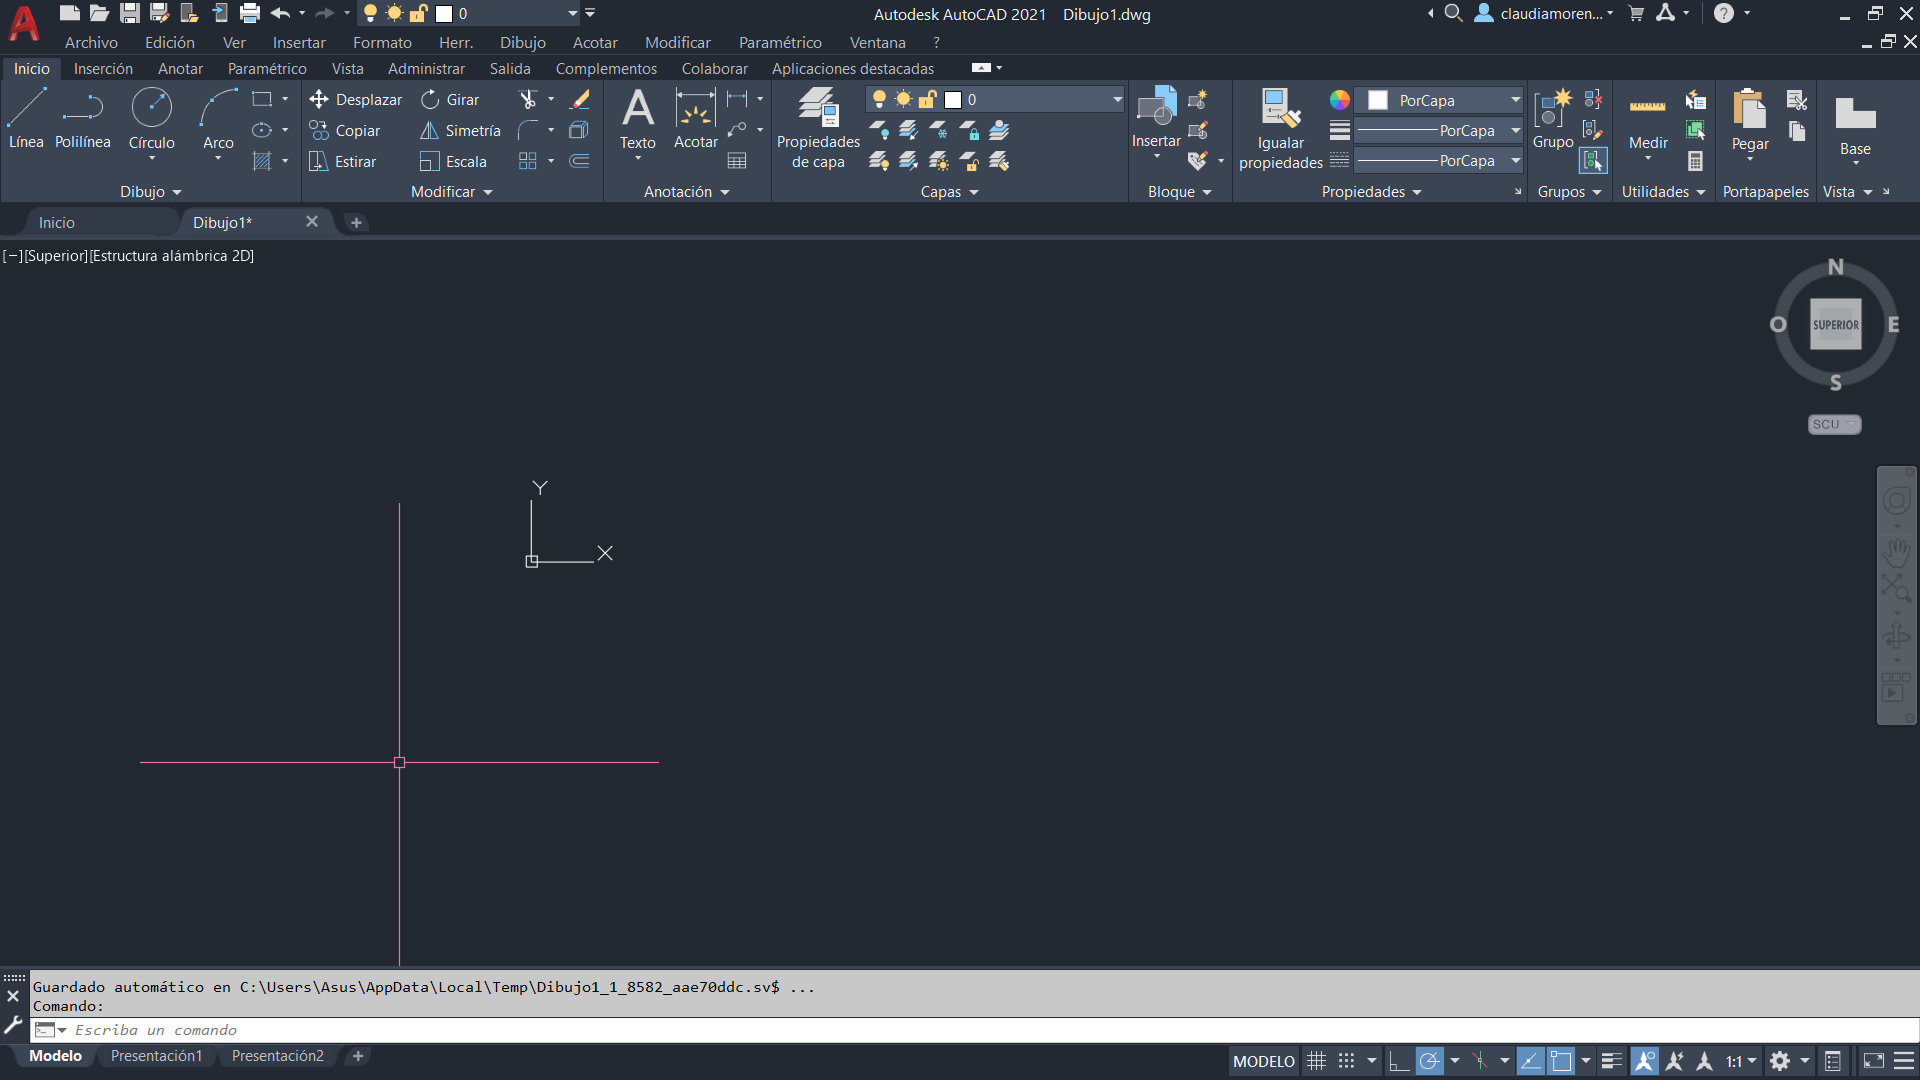This screenshot has height=1080, width=1920.
Task: Click the claudiamoren account button
Action: 1545,13
